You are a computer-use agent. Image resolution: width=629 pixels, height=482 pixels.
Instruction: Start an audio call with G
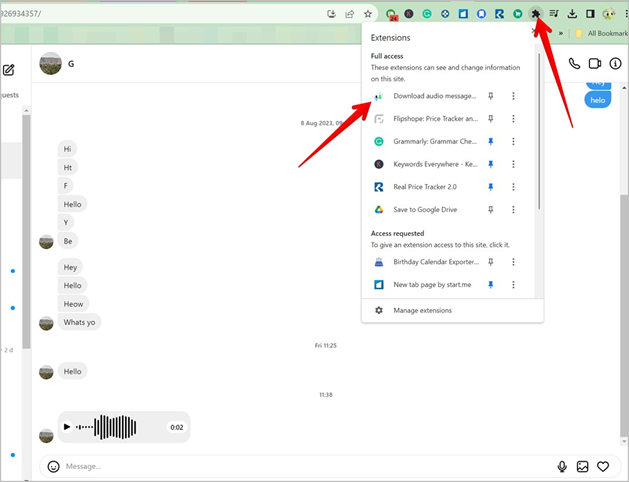click(x=574, y=63)
